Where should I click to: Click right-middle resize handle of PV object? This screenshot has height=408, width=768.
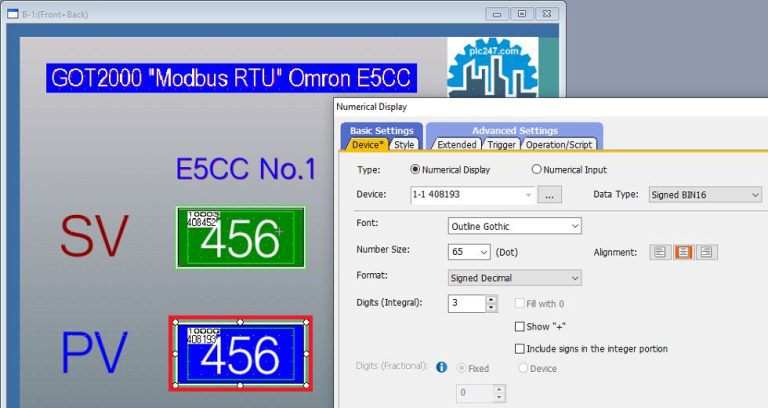coord(307,354)
